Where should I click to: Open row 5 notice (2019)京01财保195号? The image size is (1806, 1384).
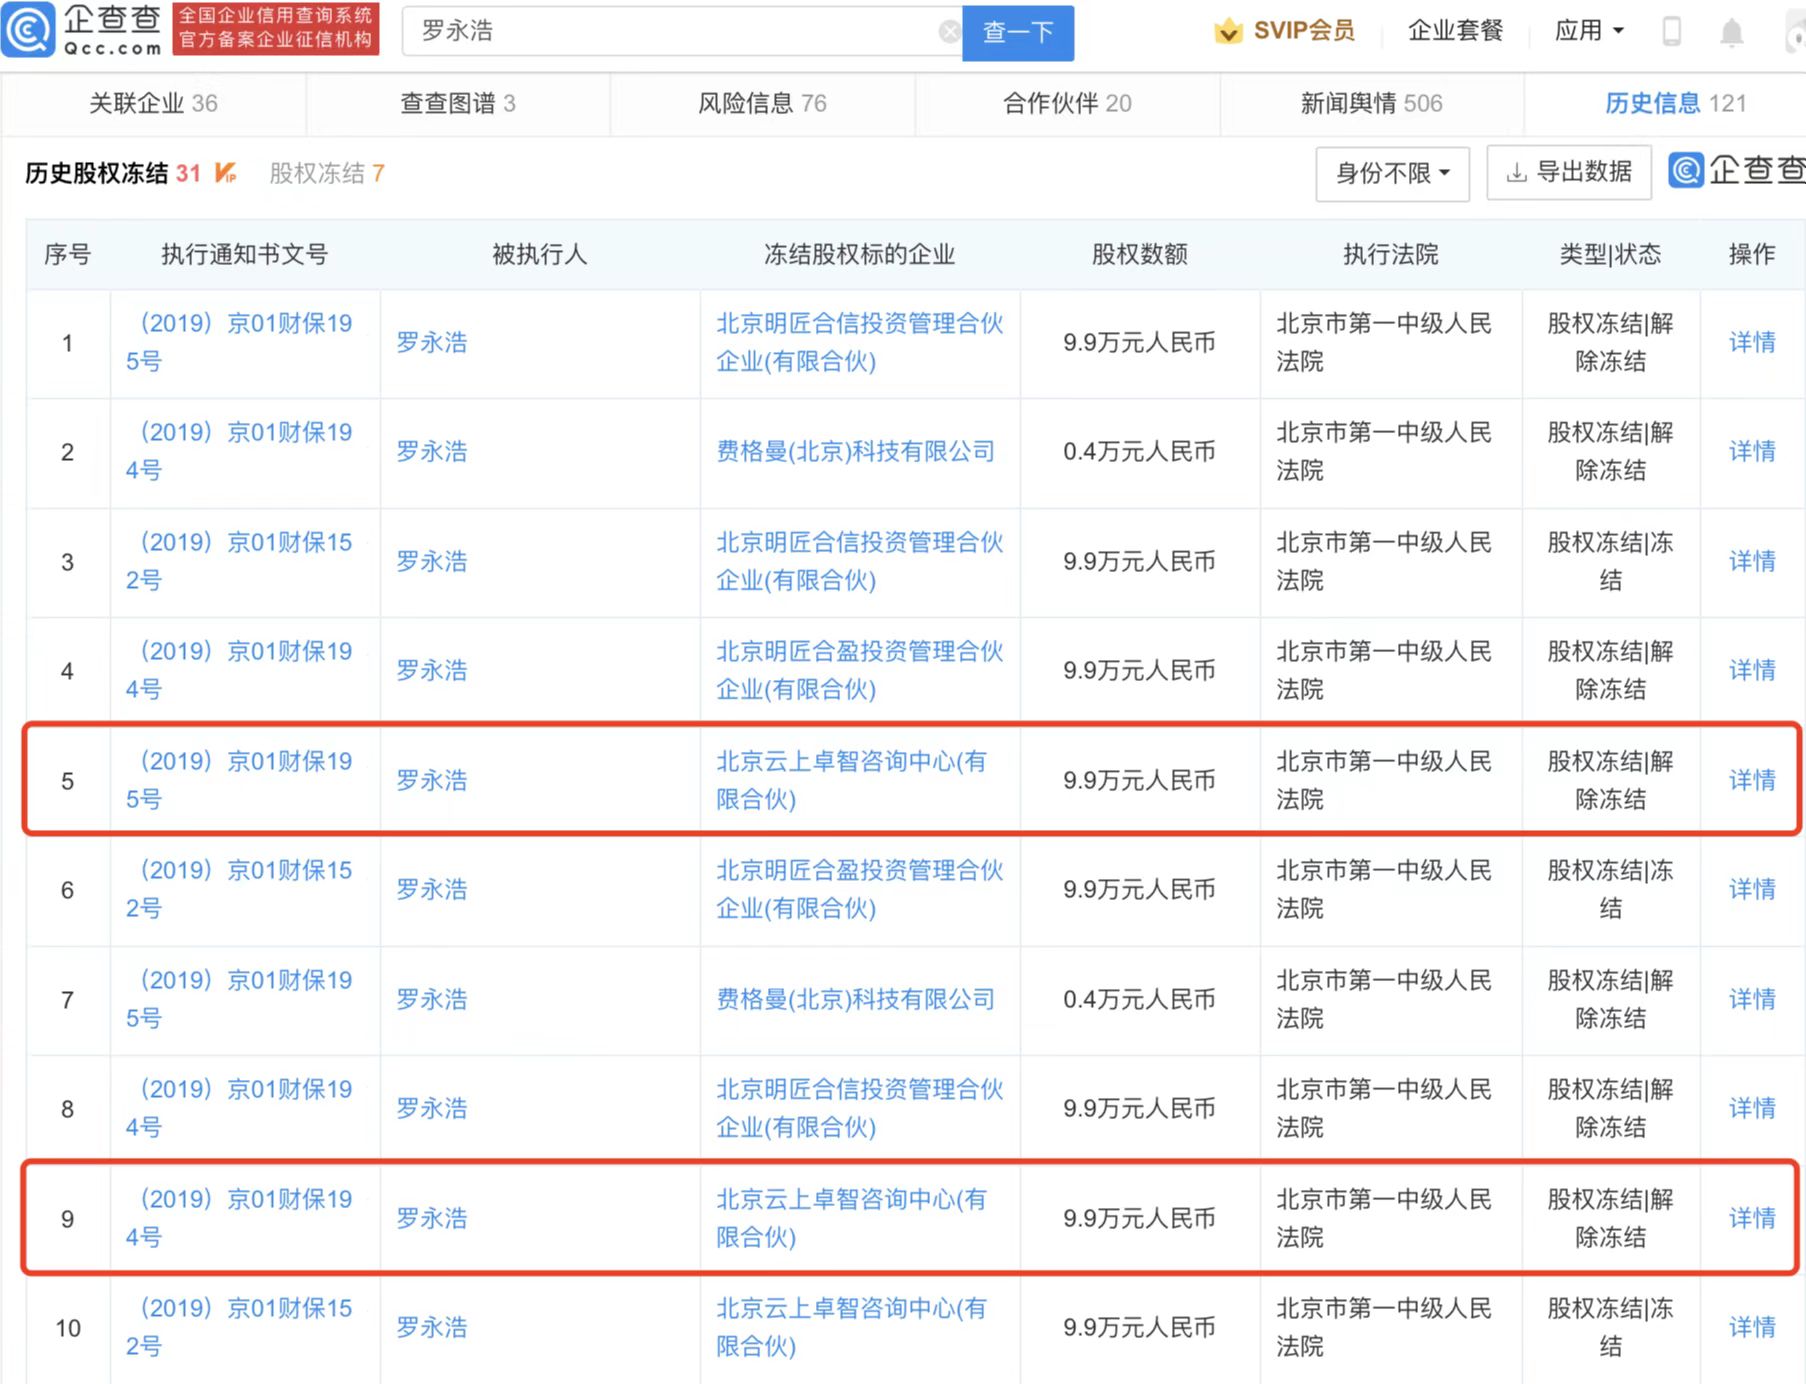pyautogui.click(x=239, y=780)
